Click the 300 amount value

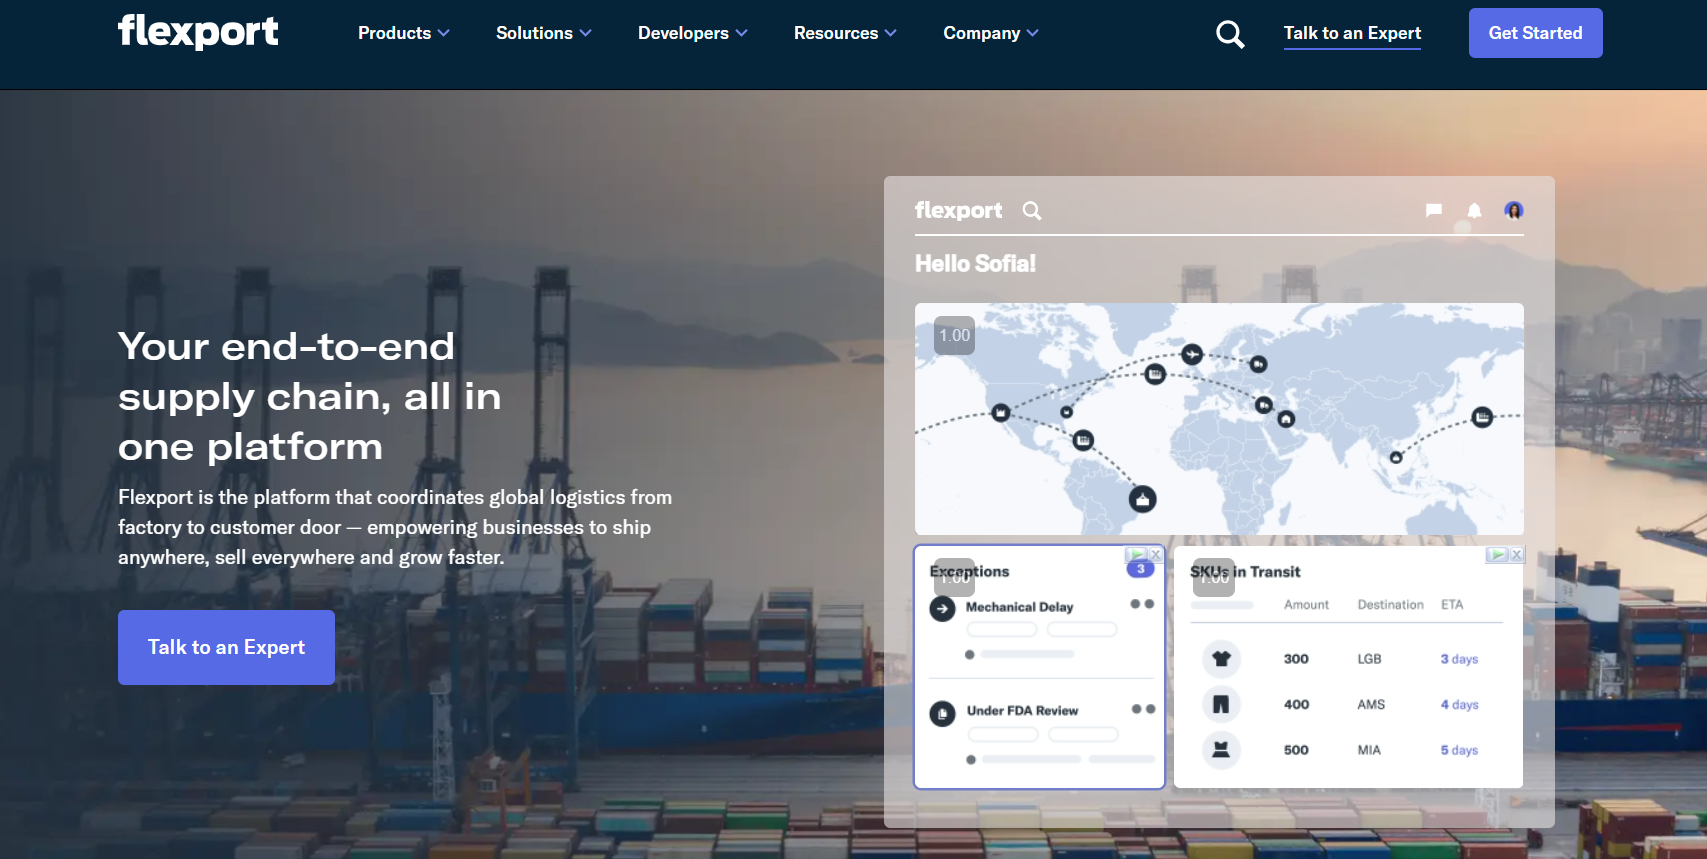(x=1296, y=659)
